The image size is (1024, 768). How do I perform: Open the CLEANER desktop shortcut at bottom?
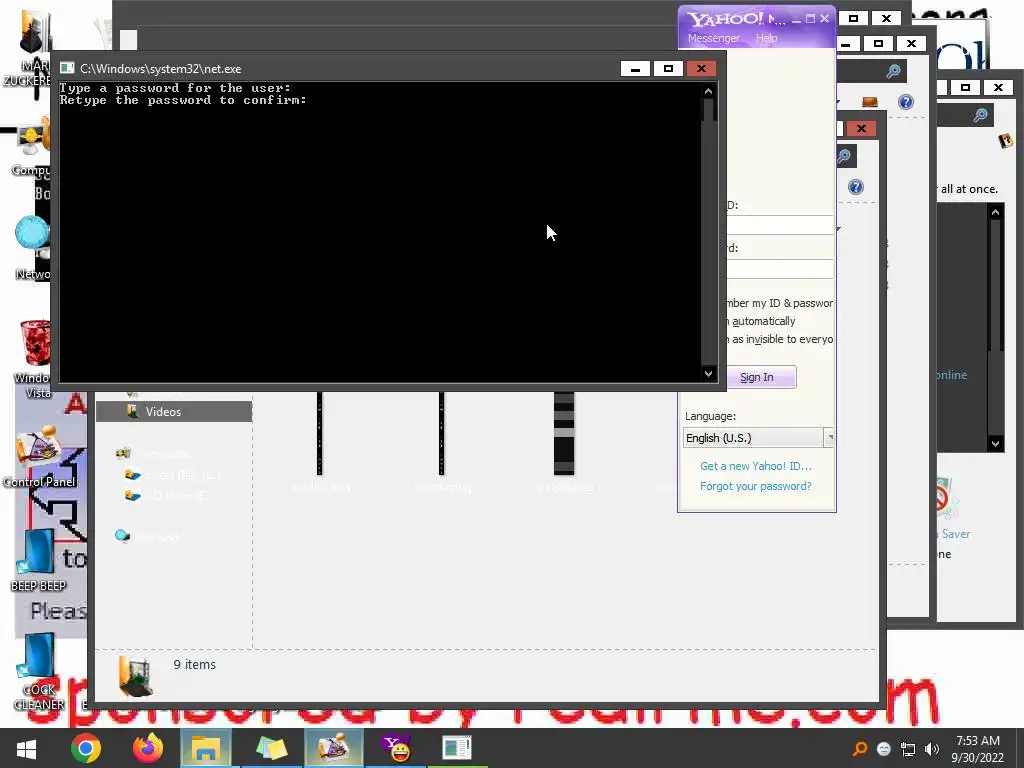38,671
